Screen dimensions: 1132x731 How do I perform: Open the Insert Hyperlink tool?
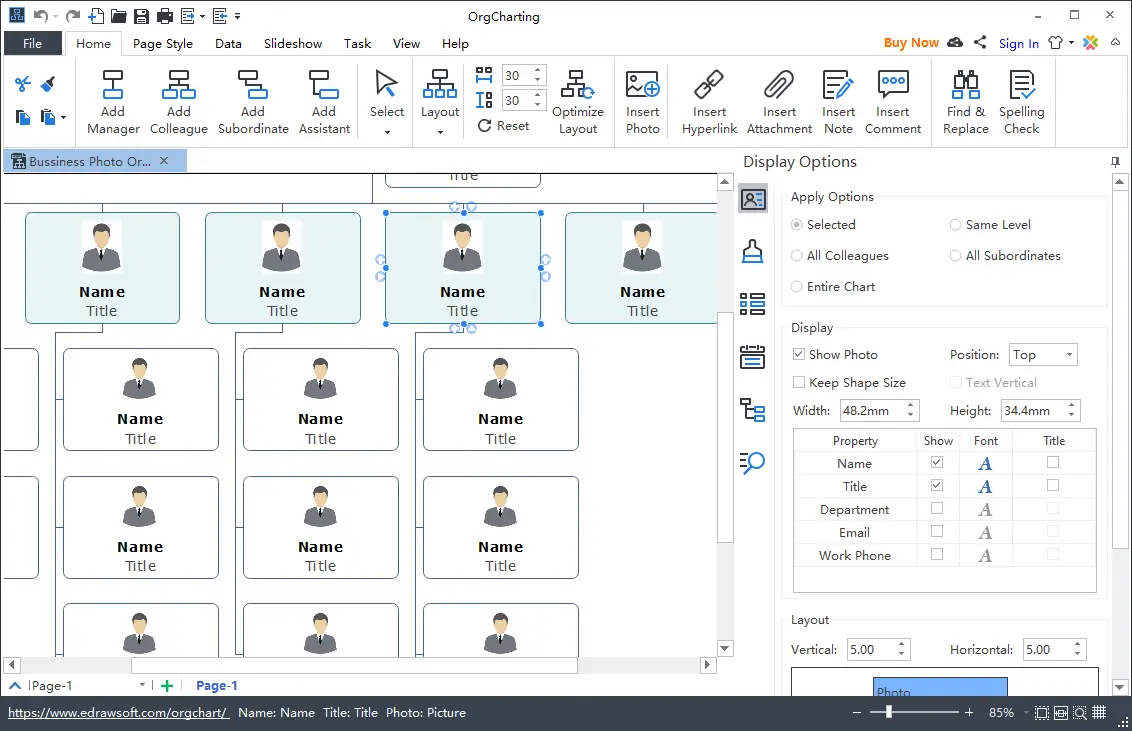pos(709,100)
